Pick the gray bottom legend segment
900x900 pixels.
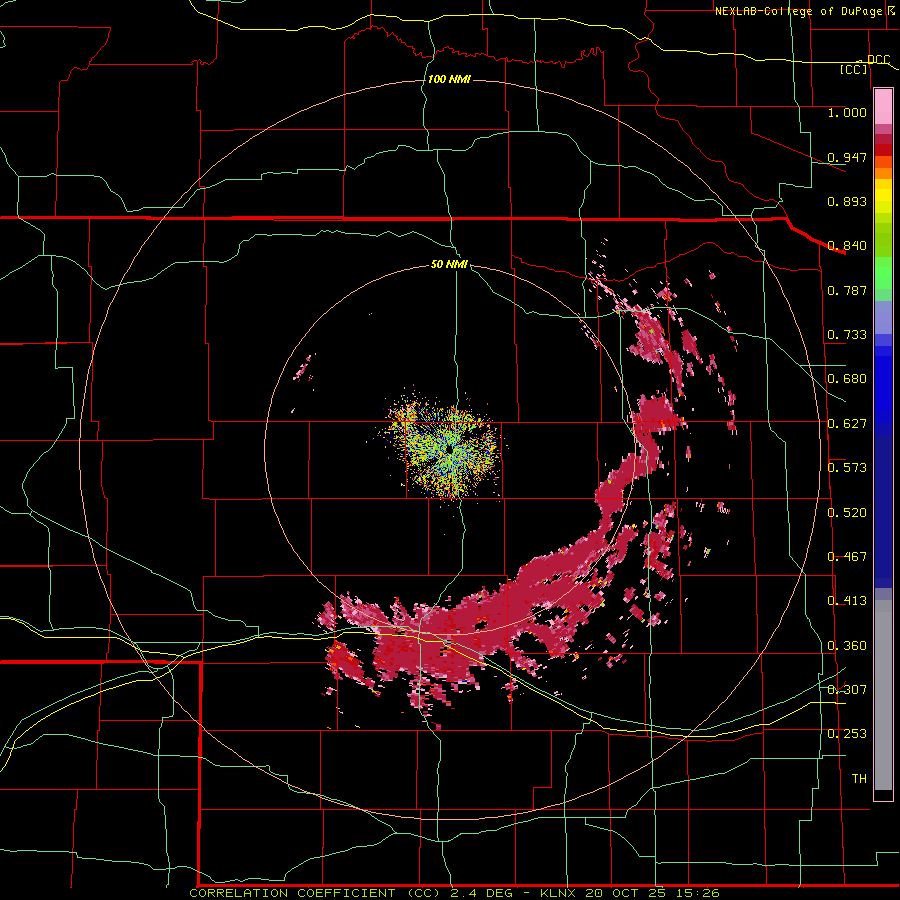[x=883, y=695]
